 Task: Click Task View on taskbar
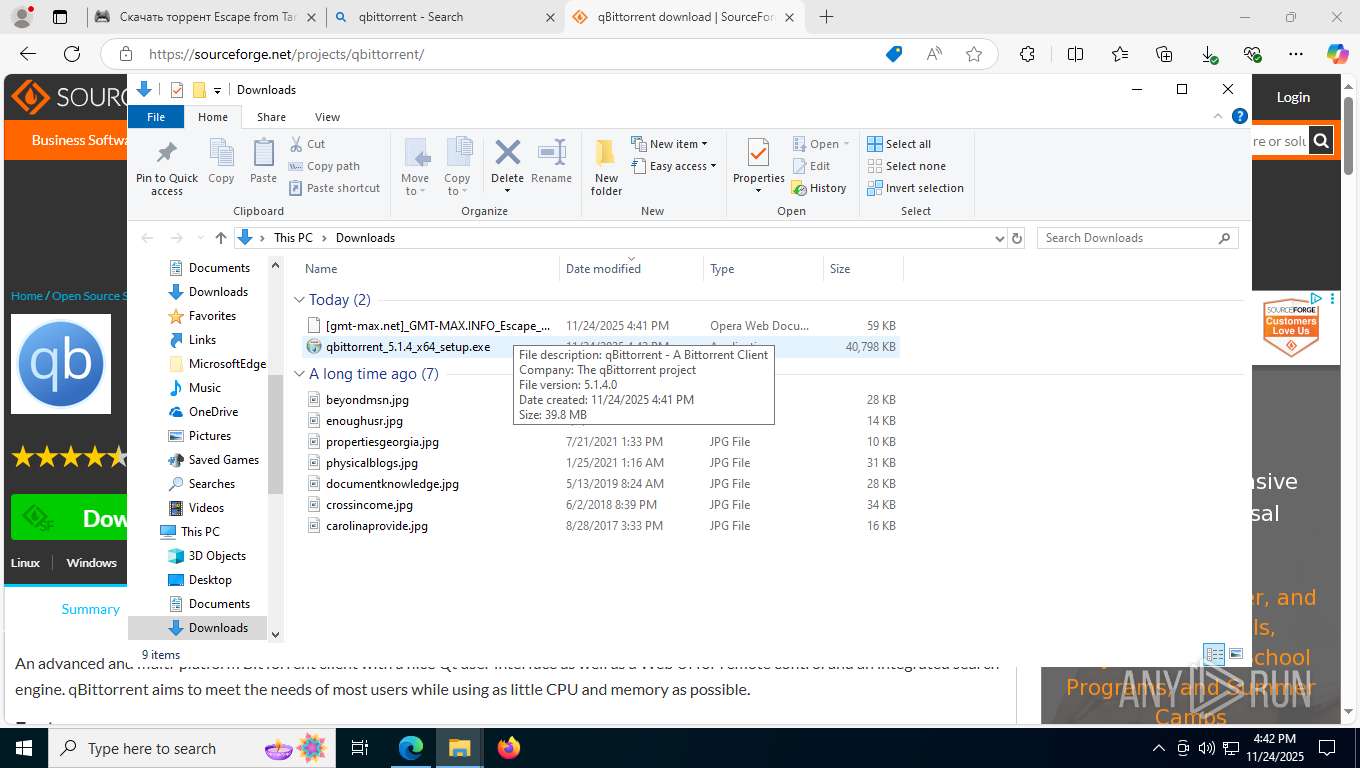tap(361, 748)
